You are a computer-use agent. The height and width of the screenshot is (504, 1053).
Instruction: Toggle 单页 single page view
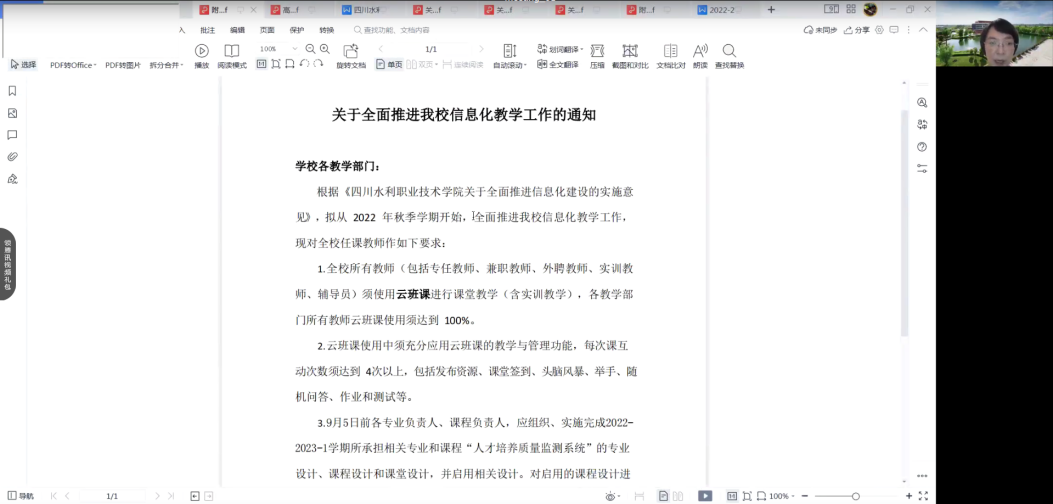click(389, 64)
